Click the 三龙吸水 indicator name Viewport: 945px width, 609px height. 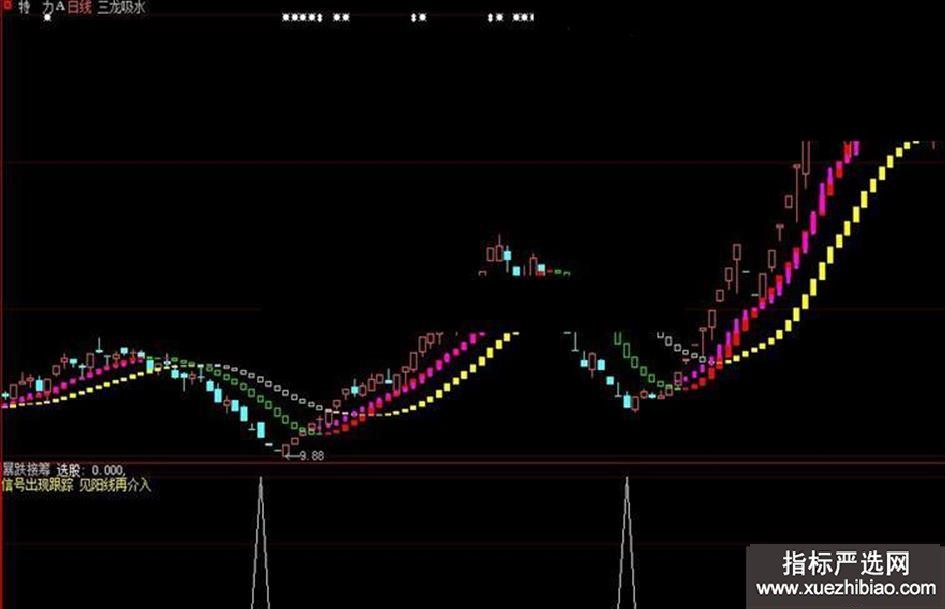point(122,7)
